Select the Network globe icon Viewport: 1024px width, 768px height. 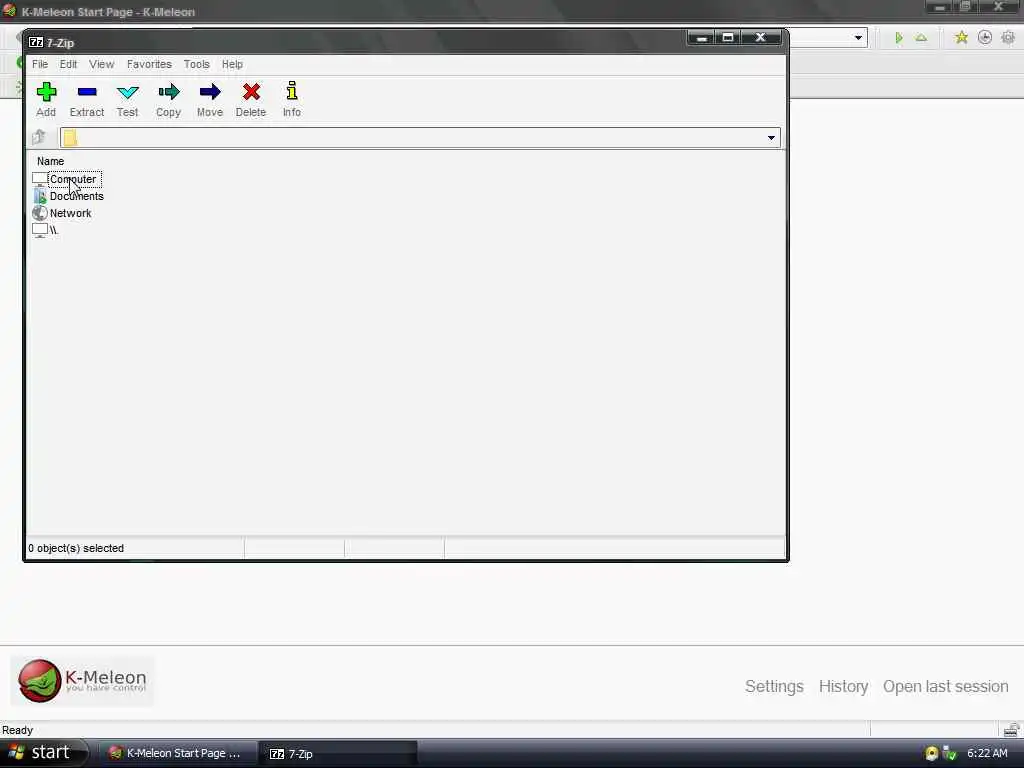point(40,213)
